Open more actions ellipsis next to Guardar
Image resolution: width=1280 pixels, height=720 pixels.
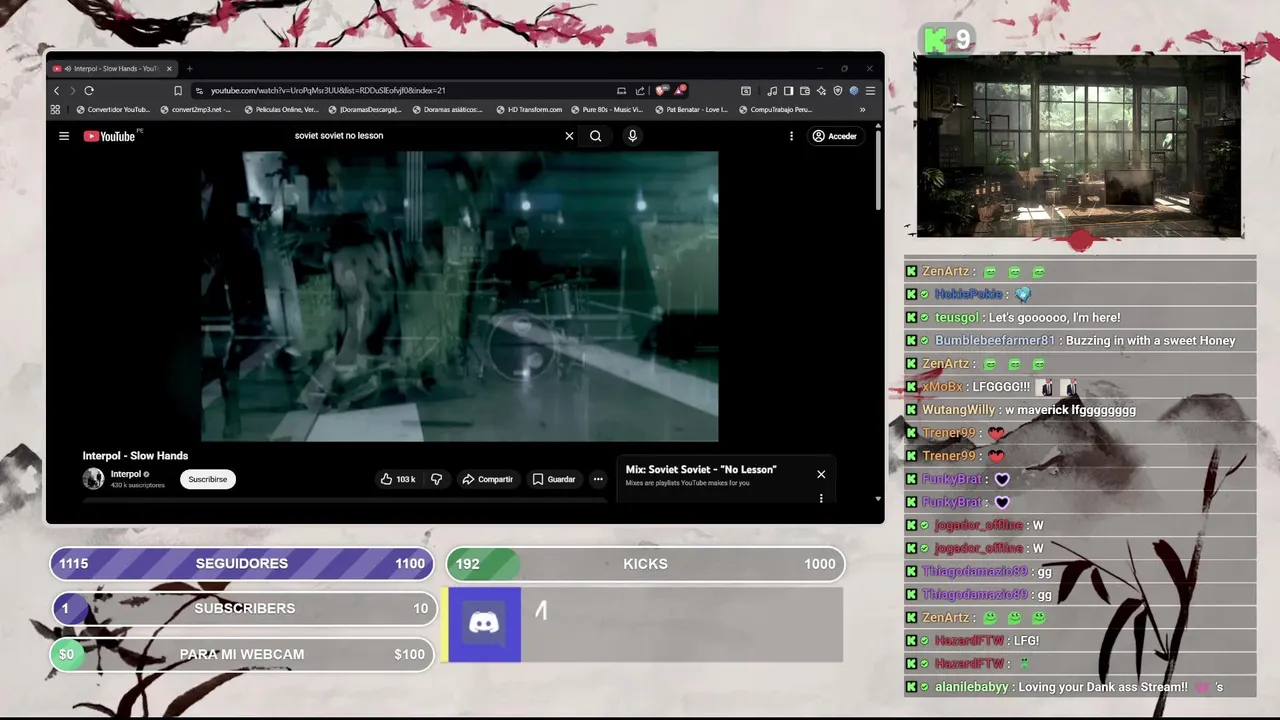pos(598,479)
